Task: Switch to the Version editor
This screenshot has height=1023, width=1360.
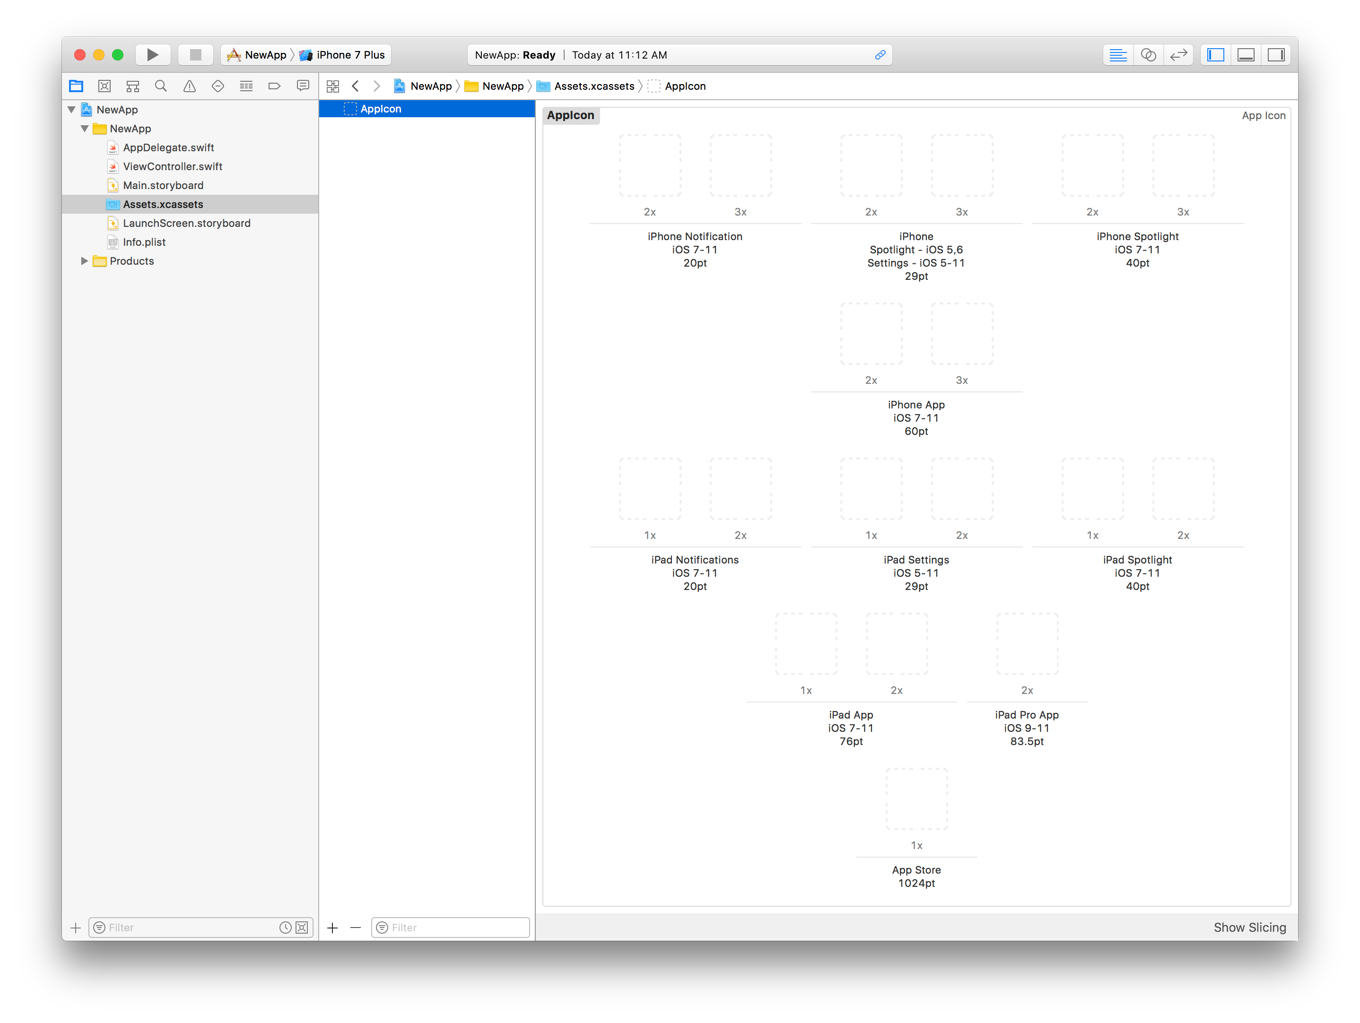Action: pos(1179,55)
